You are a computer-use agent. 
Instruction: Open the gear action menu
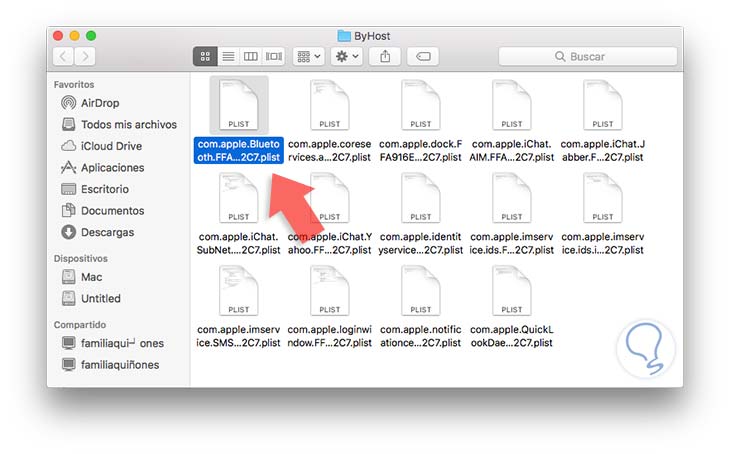pos(347,56)
